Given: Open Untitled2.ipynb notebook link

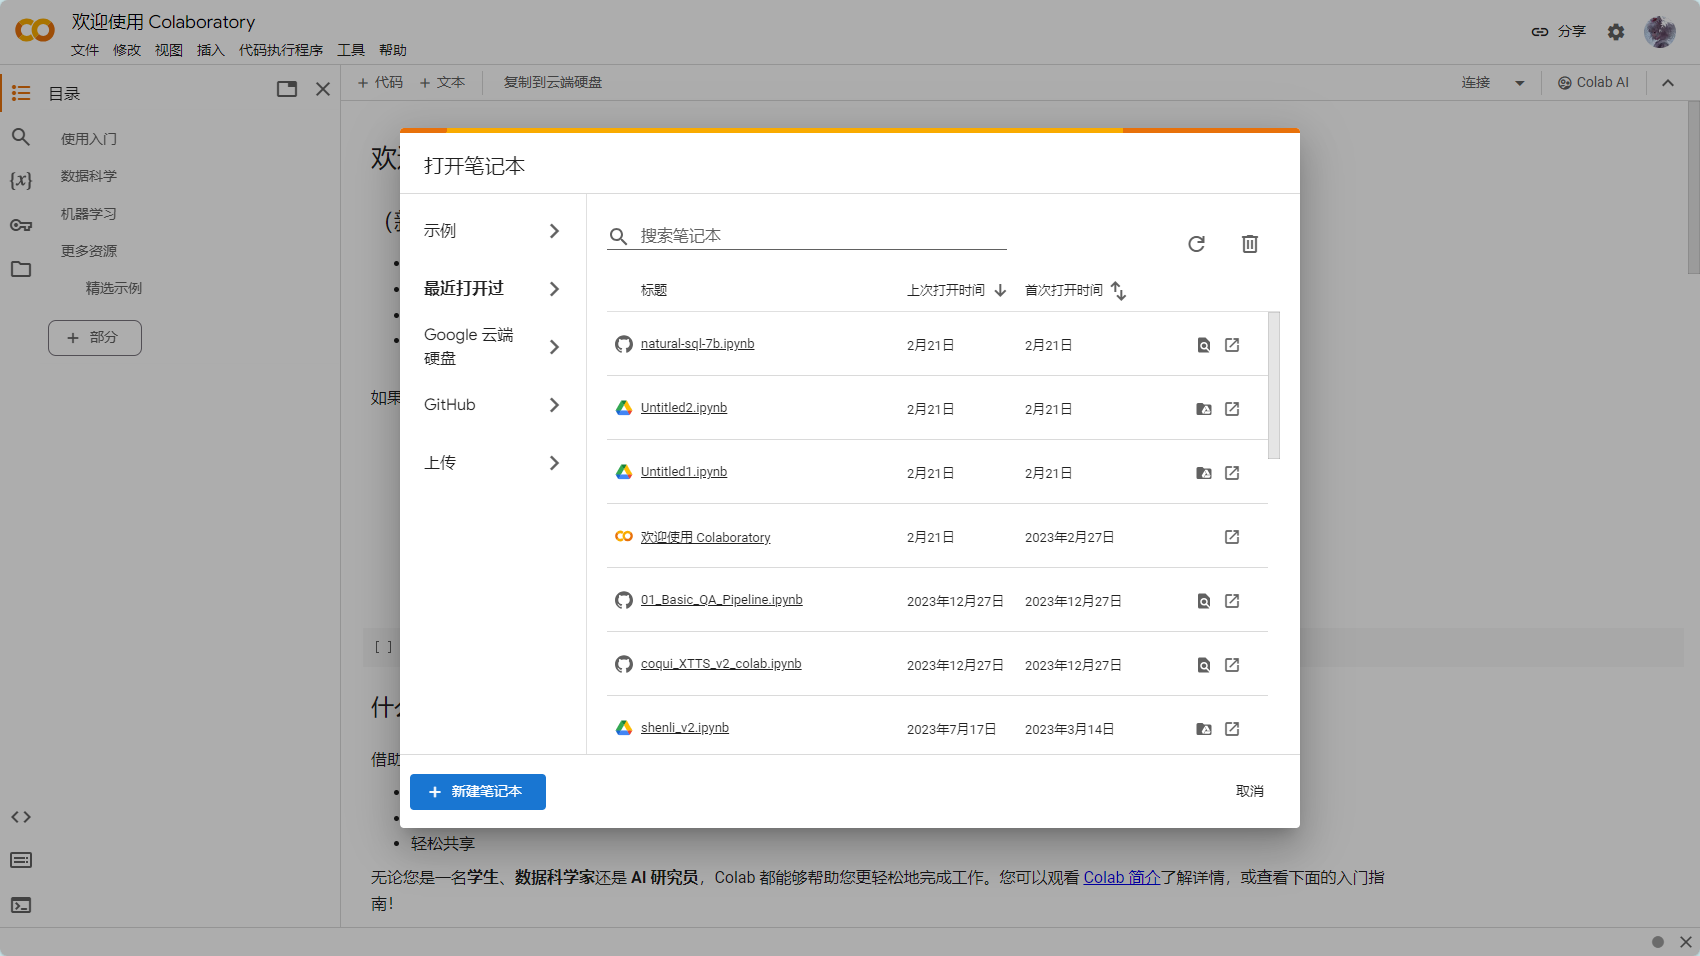Looking at the screenshot, I should click(x=684, y=408).
